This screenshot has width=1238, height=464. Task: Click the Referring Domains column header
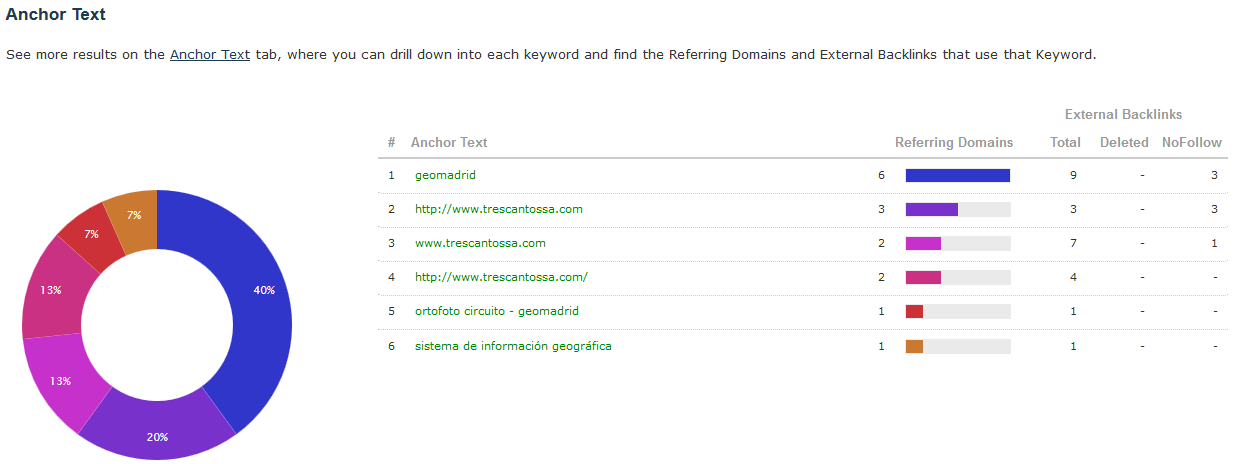(x=953, y=142)
